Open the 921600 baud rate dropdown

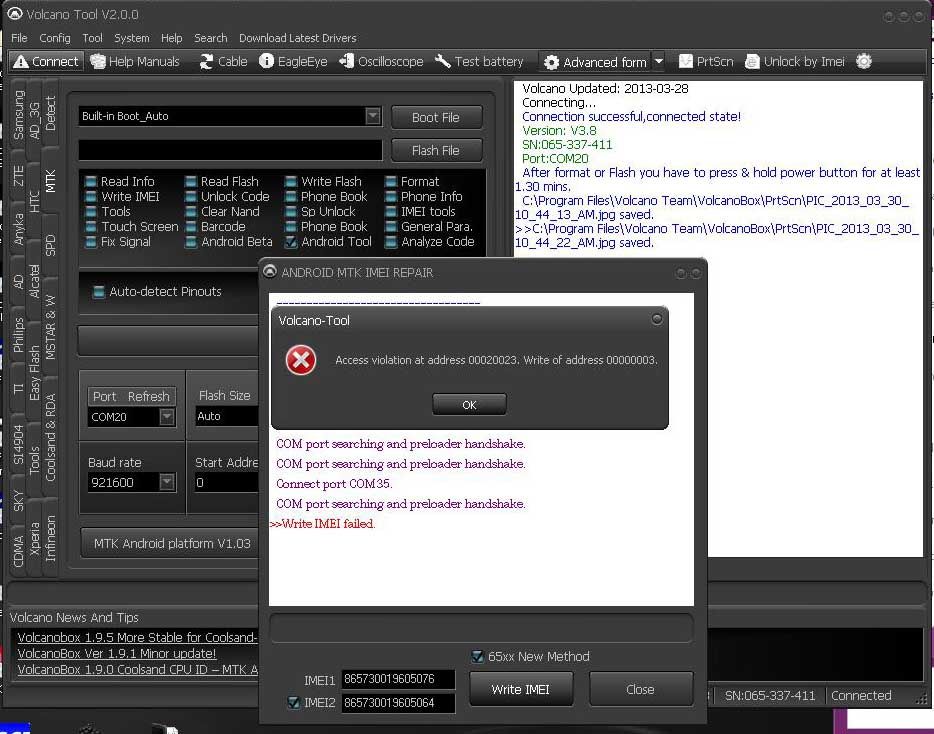click(x=167, y=482)
